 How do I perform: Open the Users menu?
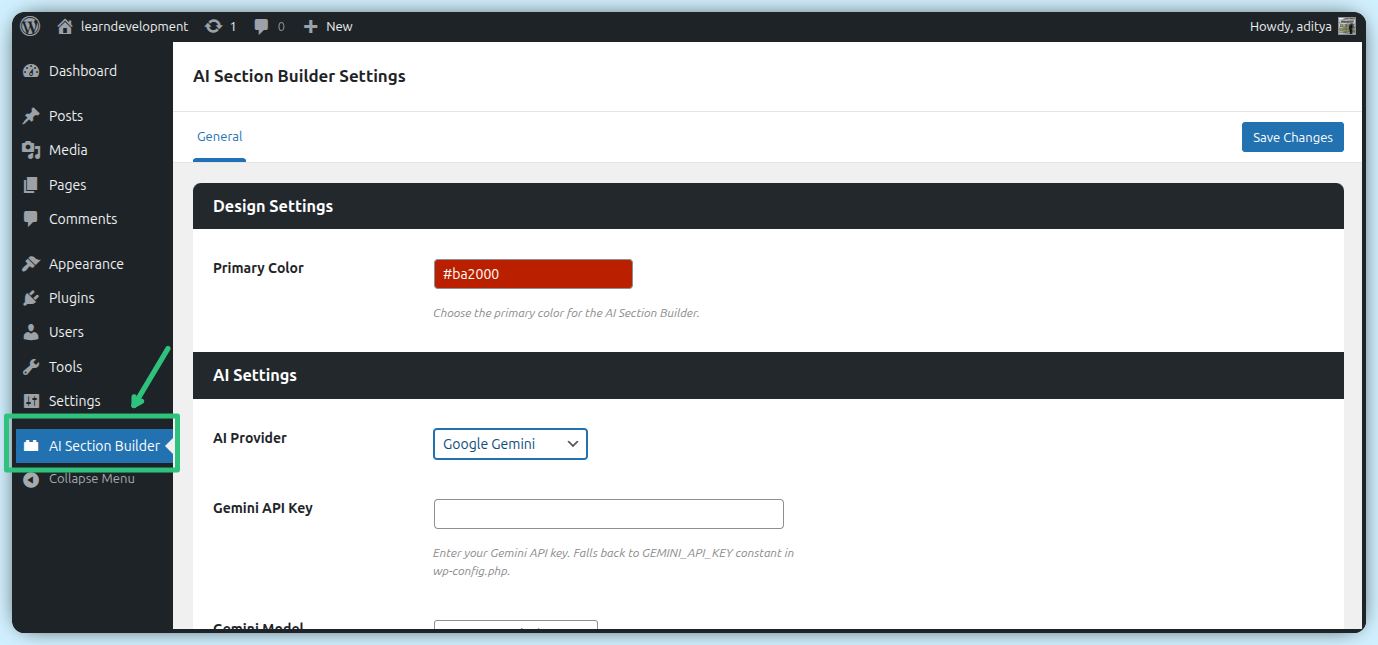point(66,332)
